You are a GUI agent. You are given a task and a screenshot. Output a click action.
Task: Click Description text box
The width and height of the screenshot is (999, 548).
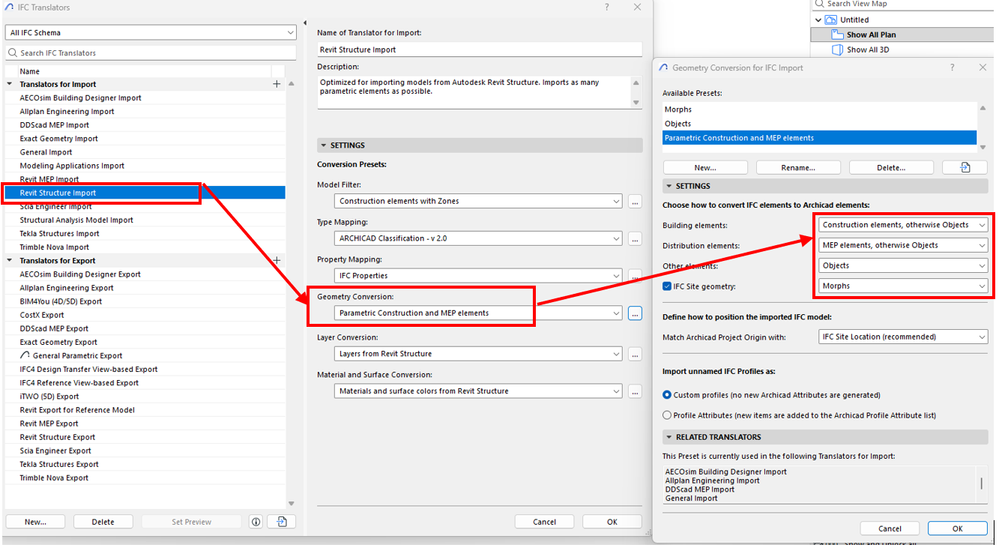click(x=475, y=92)
